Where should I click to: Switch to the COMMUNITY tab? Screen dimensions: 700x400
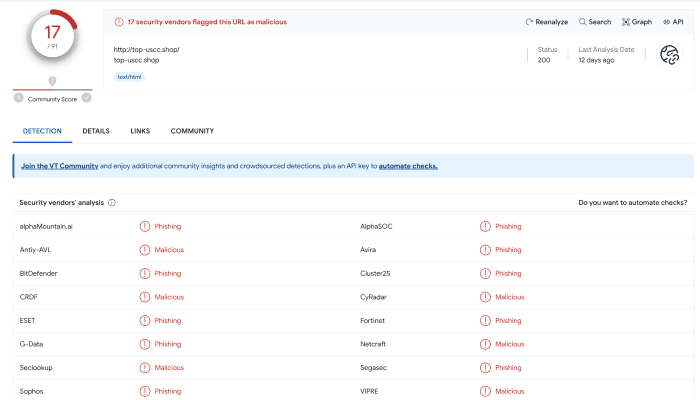[x=192, y=131]
